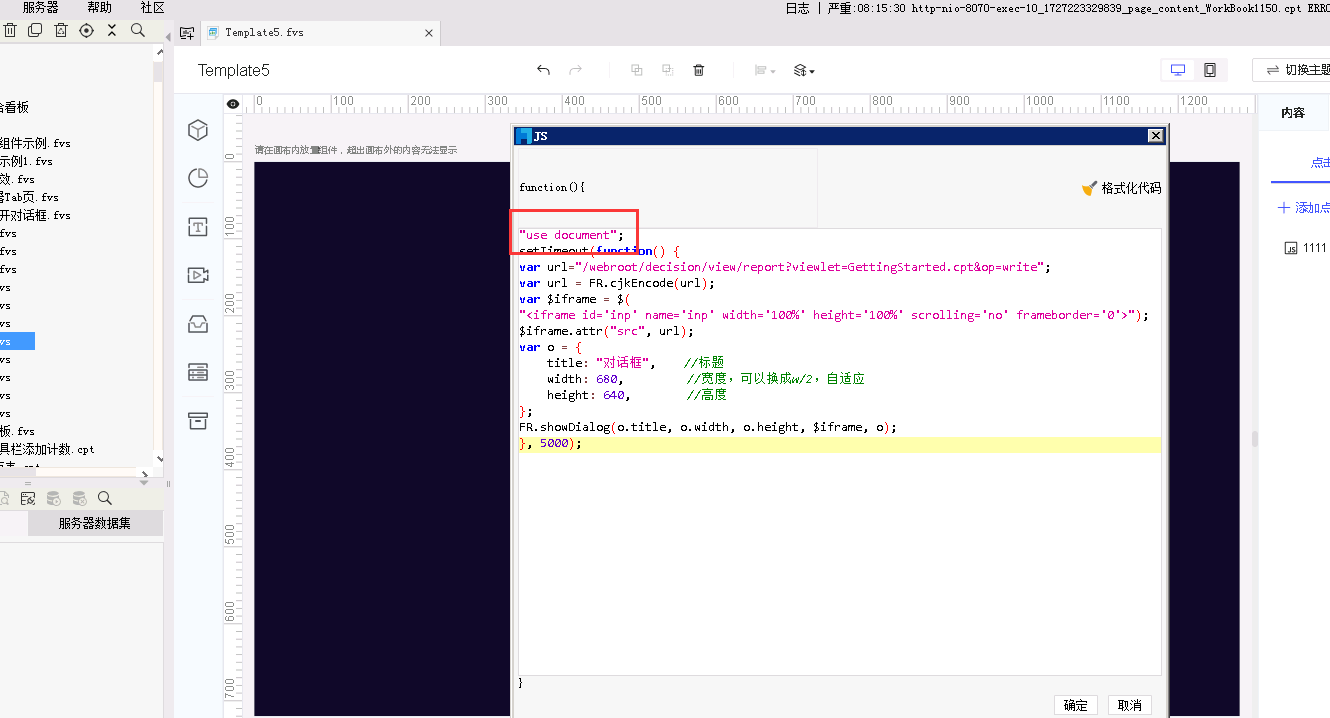The image size is (1330, 718).
Task: Open the 社区 menu
Action: [x=152, y=7]
